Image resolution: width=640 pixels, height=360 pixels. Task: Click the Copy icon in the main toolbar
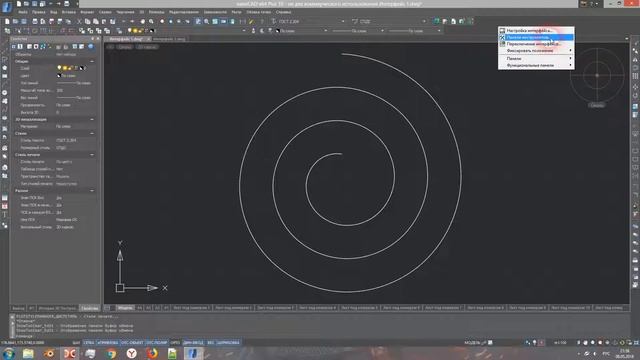pos(87,21)
